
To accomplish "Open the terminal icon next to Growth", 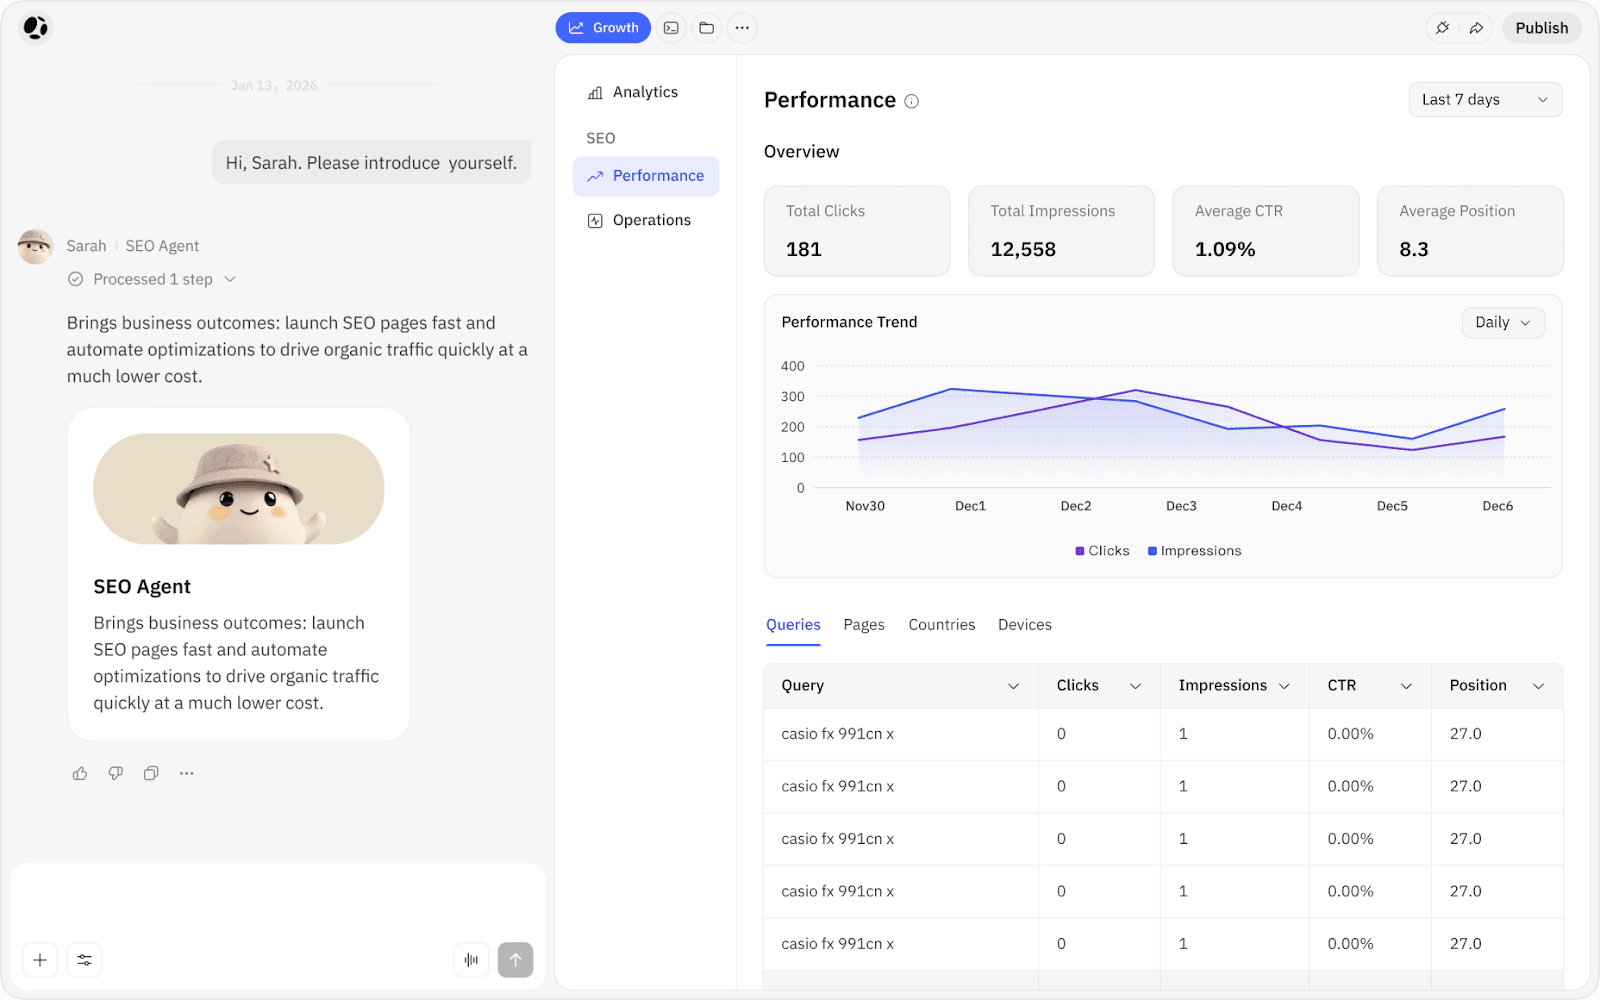I will (x=671, y=28).
